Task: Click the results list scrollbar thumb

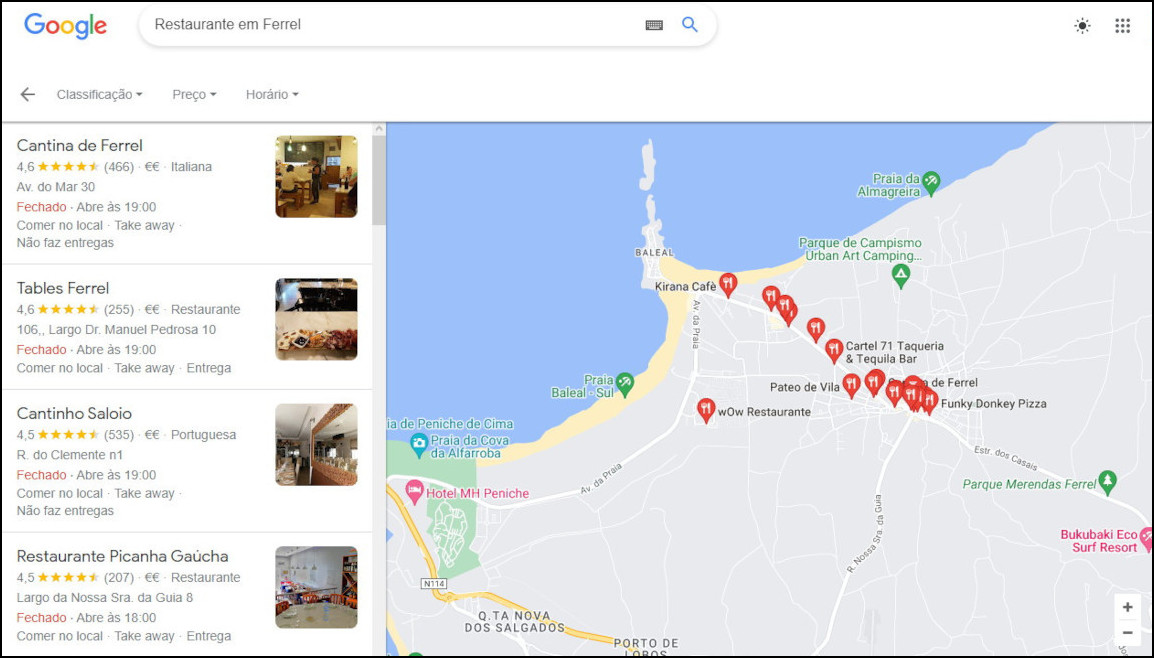Action: (378, 180)
